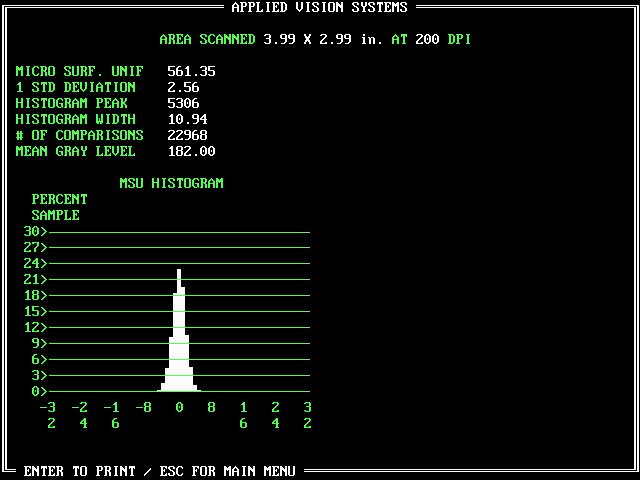Click the 182.00 mean gray value
This screenshot has width=640, height=480.
click(x=191, y=151)
